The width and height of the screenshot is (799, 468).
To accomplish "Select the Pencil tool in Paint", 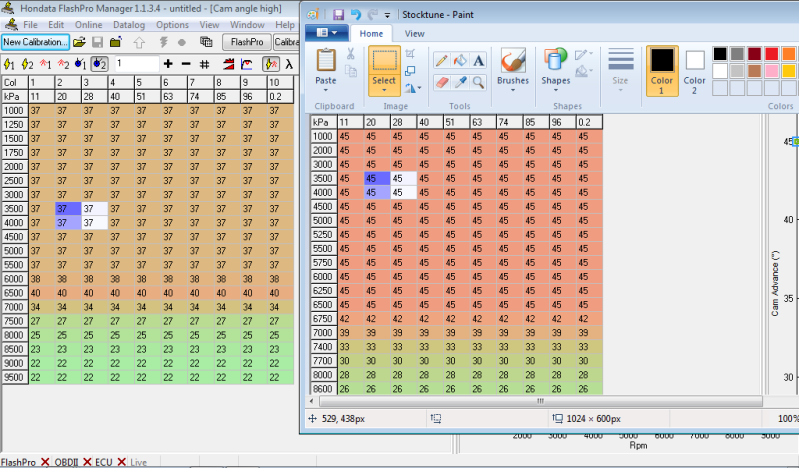I will point(441,60).
